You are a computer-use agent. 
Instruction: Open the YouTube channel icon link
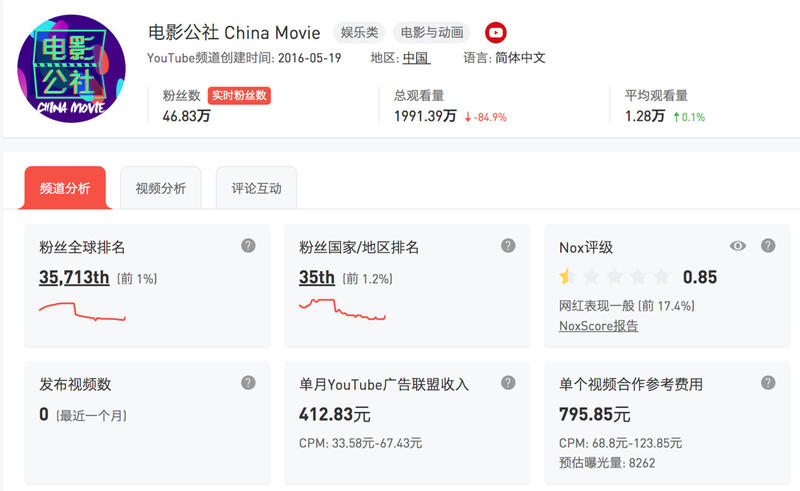(495, 33)
